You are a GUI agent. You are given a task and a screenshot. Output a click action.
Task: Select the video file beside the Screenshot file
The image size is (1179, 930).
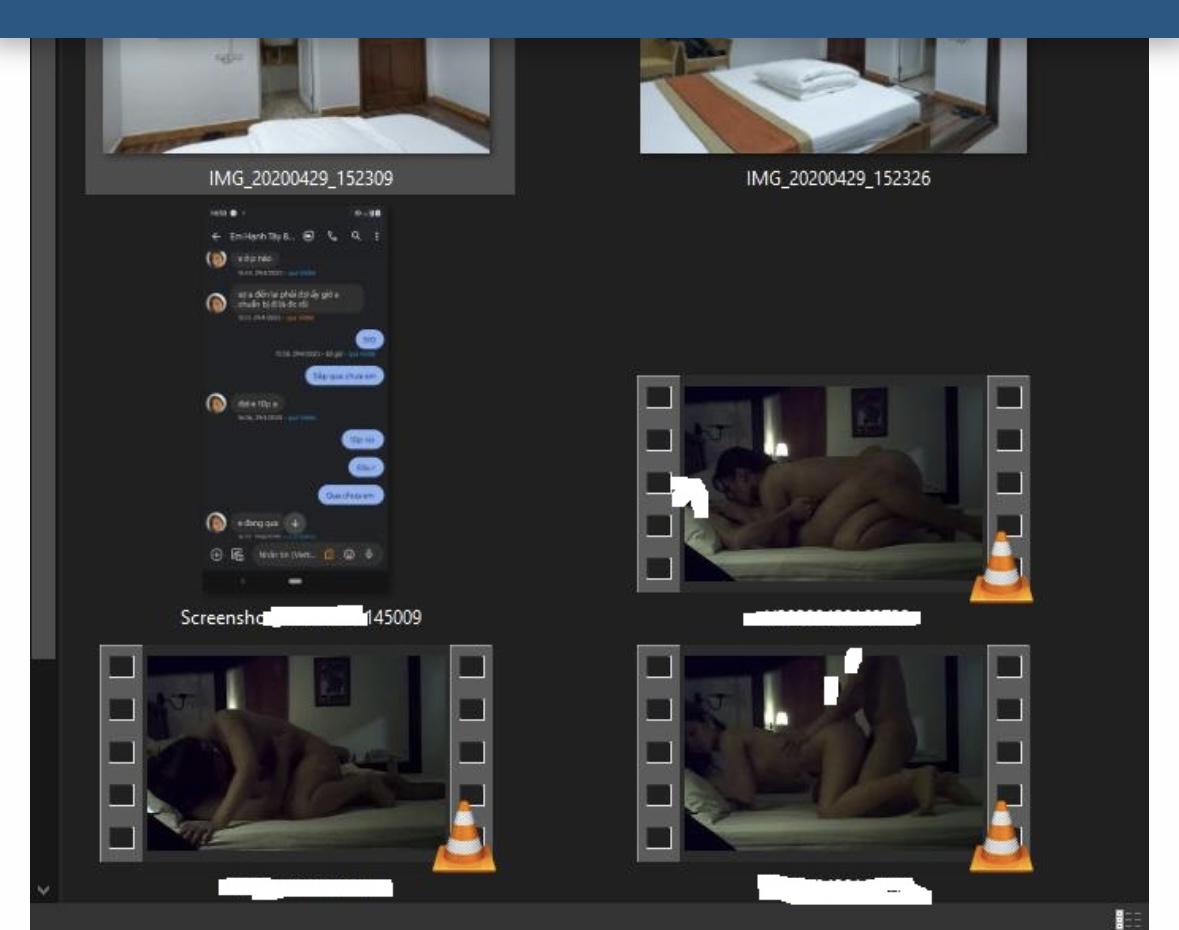click(833, 483)
